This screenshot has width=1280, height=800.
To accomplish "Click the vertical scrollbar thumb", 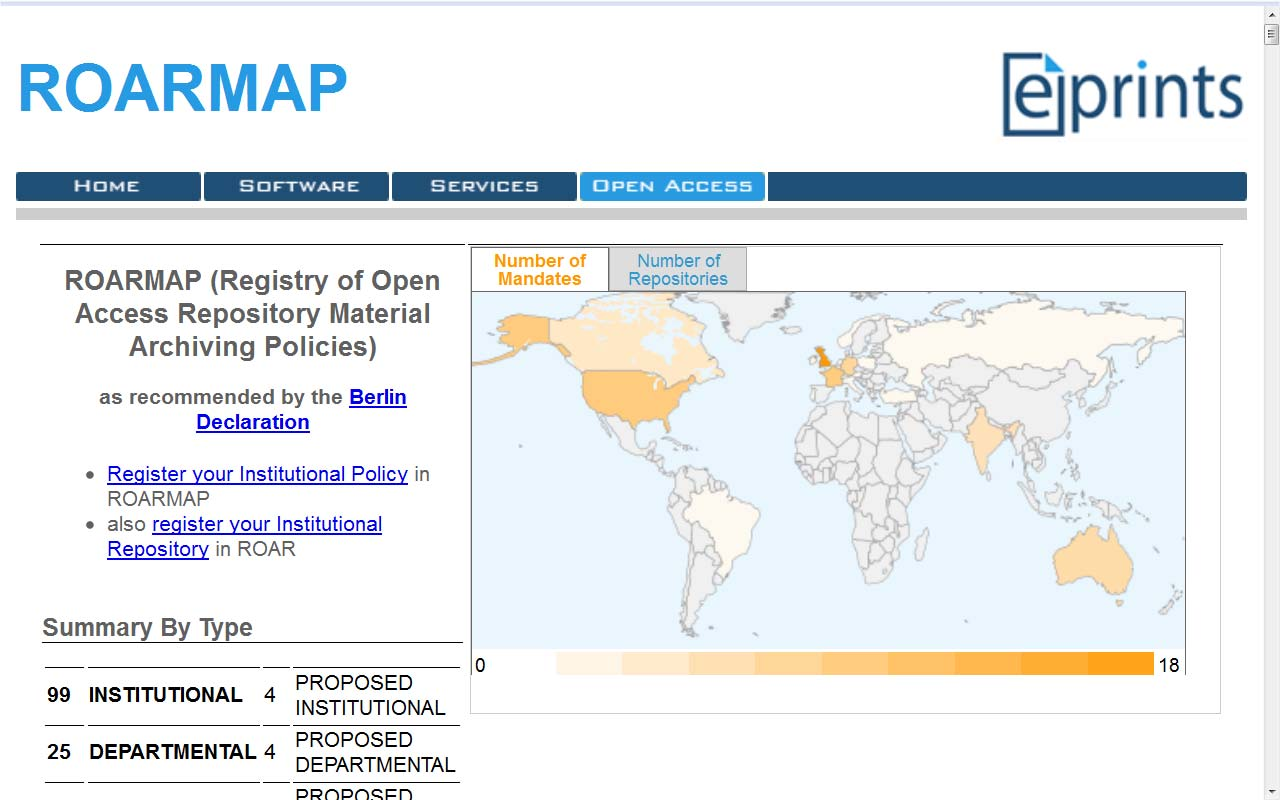I will (x=1272, y=35).
